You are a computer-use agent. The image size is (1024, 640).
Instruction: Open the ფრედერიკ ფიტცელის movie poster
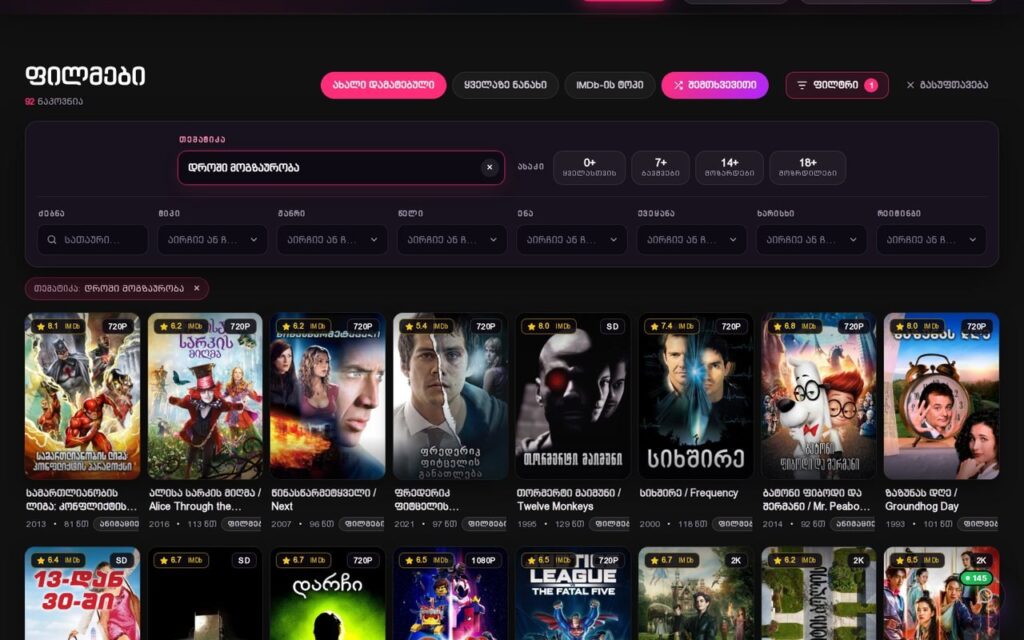pos(451,396)
